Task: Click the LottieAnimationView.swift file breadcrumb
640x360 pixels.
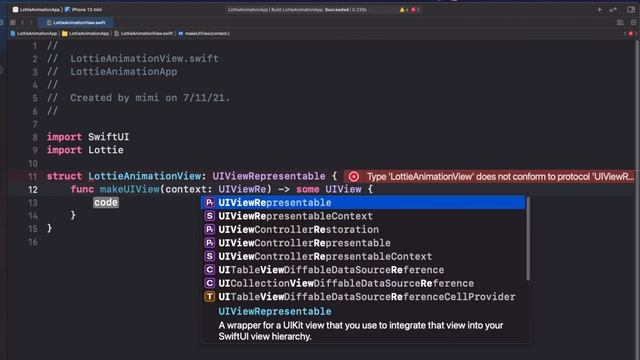Action: pos(144,33)
